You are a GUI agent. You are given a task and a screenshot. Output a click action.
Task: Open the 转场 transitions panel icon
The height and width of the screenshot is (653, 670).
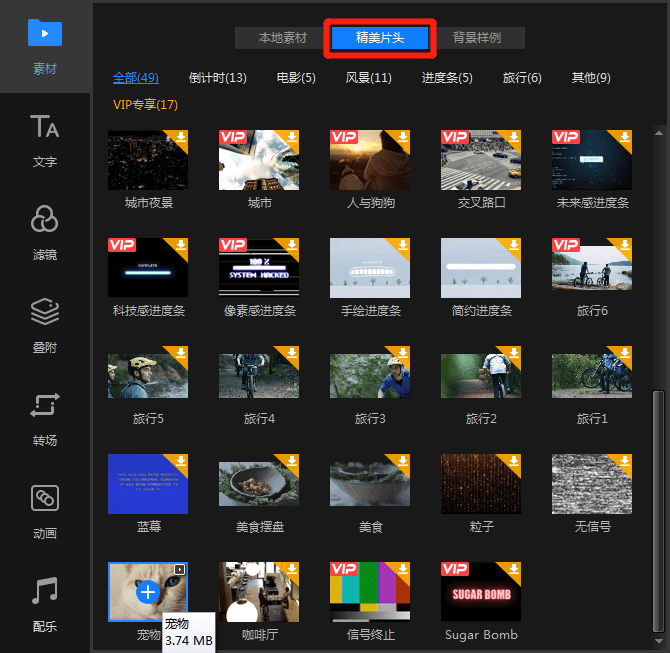click(45, 404)
